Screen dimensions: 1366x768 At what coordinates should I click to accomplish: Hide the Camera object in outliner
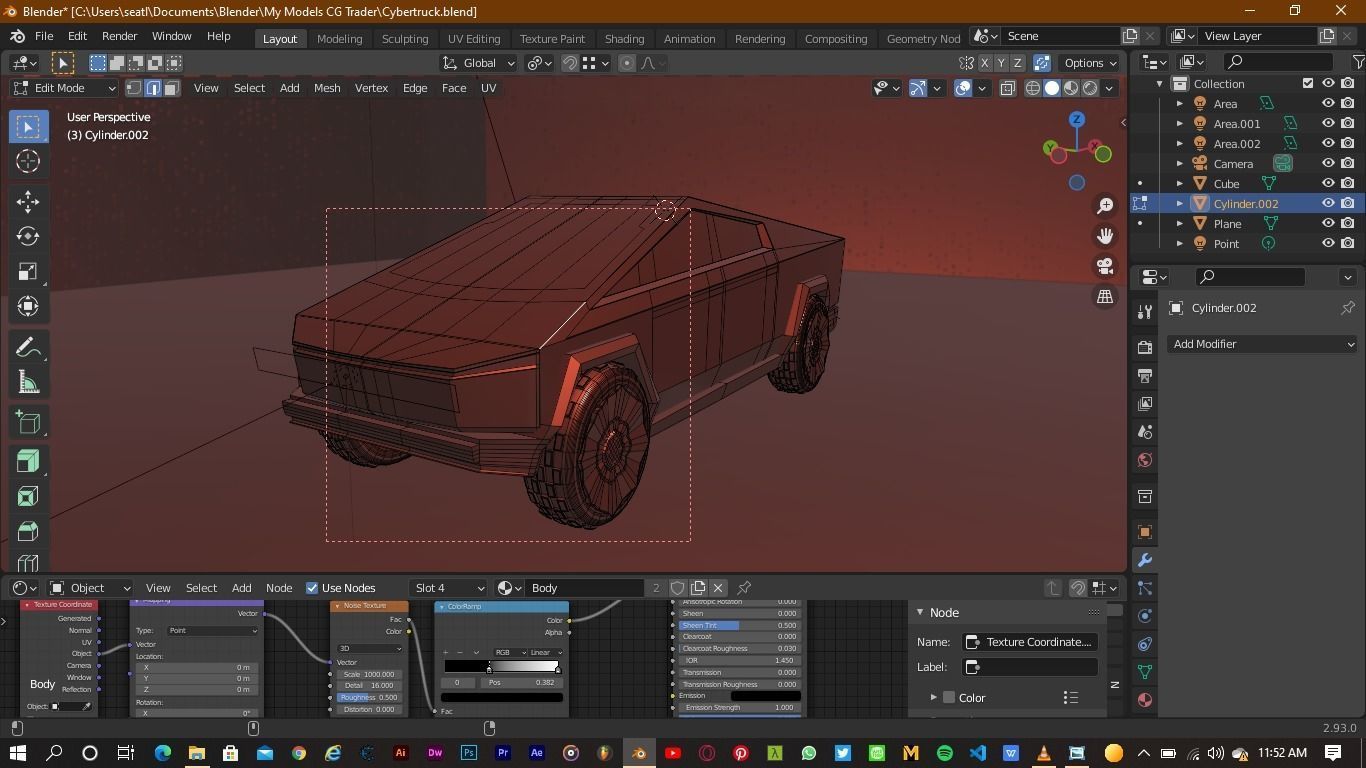(1328, 164)
